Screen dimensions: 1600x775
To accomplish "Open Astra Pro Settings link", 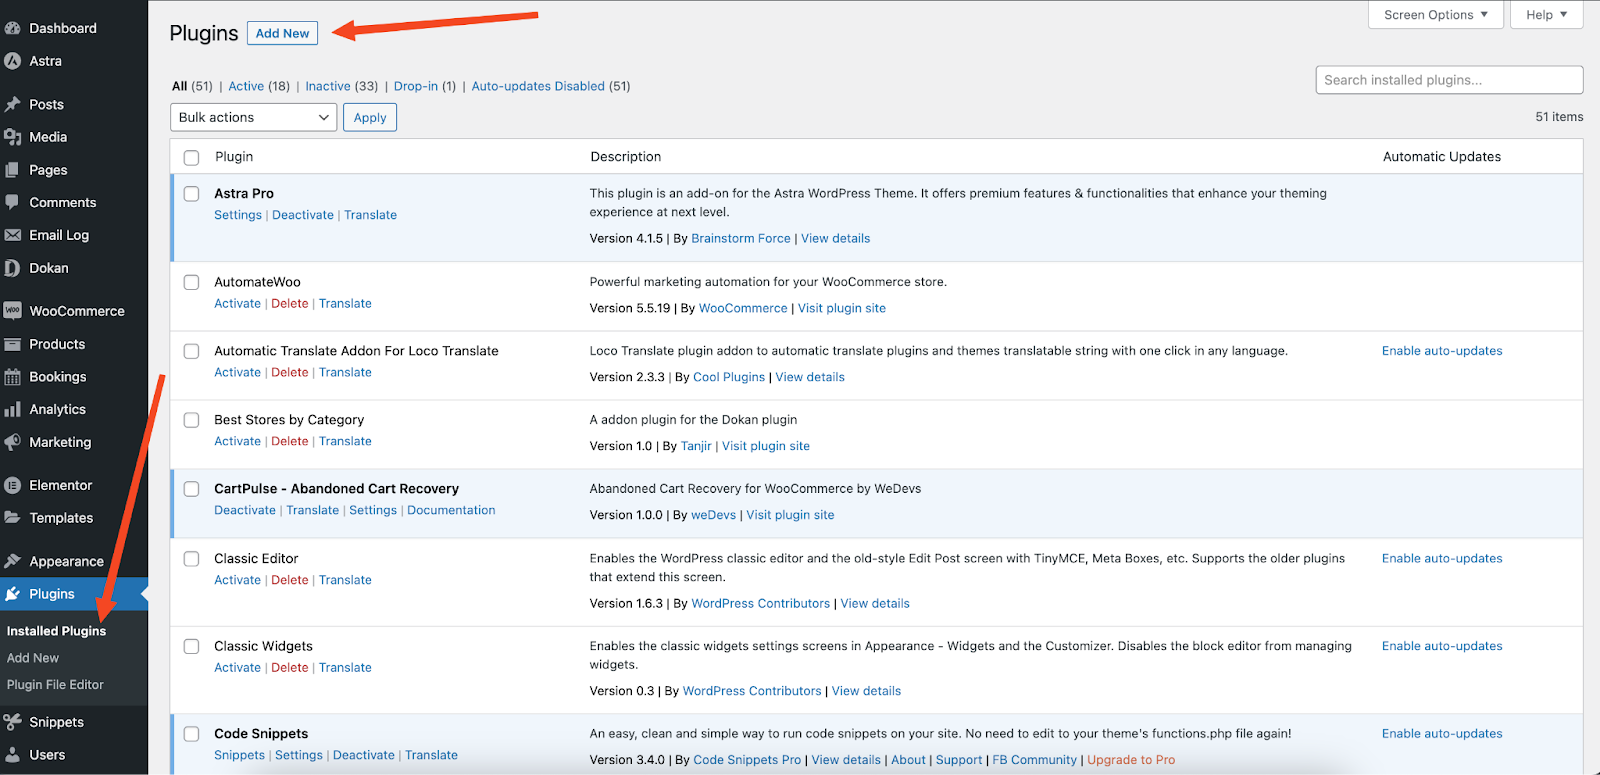I will [x=238, y=215].
